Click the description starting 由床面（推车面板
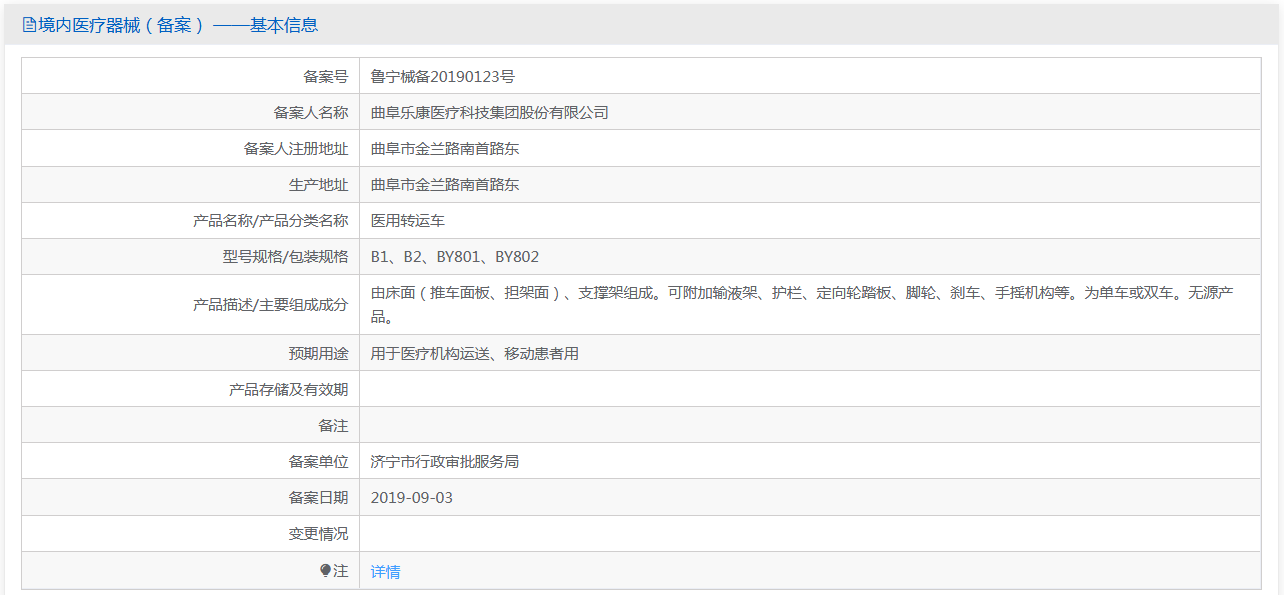The image size is (1284, 595). [x=801, y=305]
